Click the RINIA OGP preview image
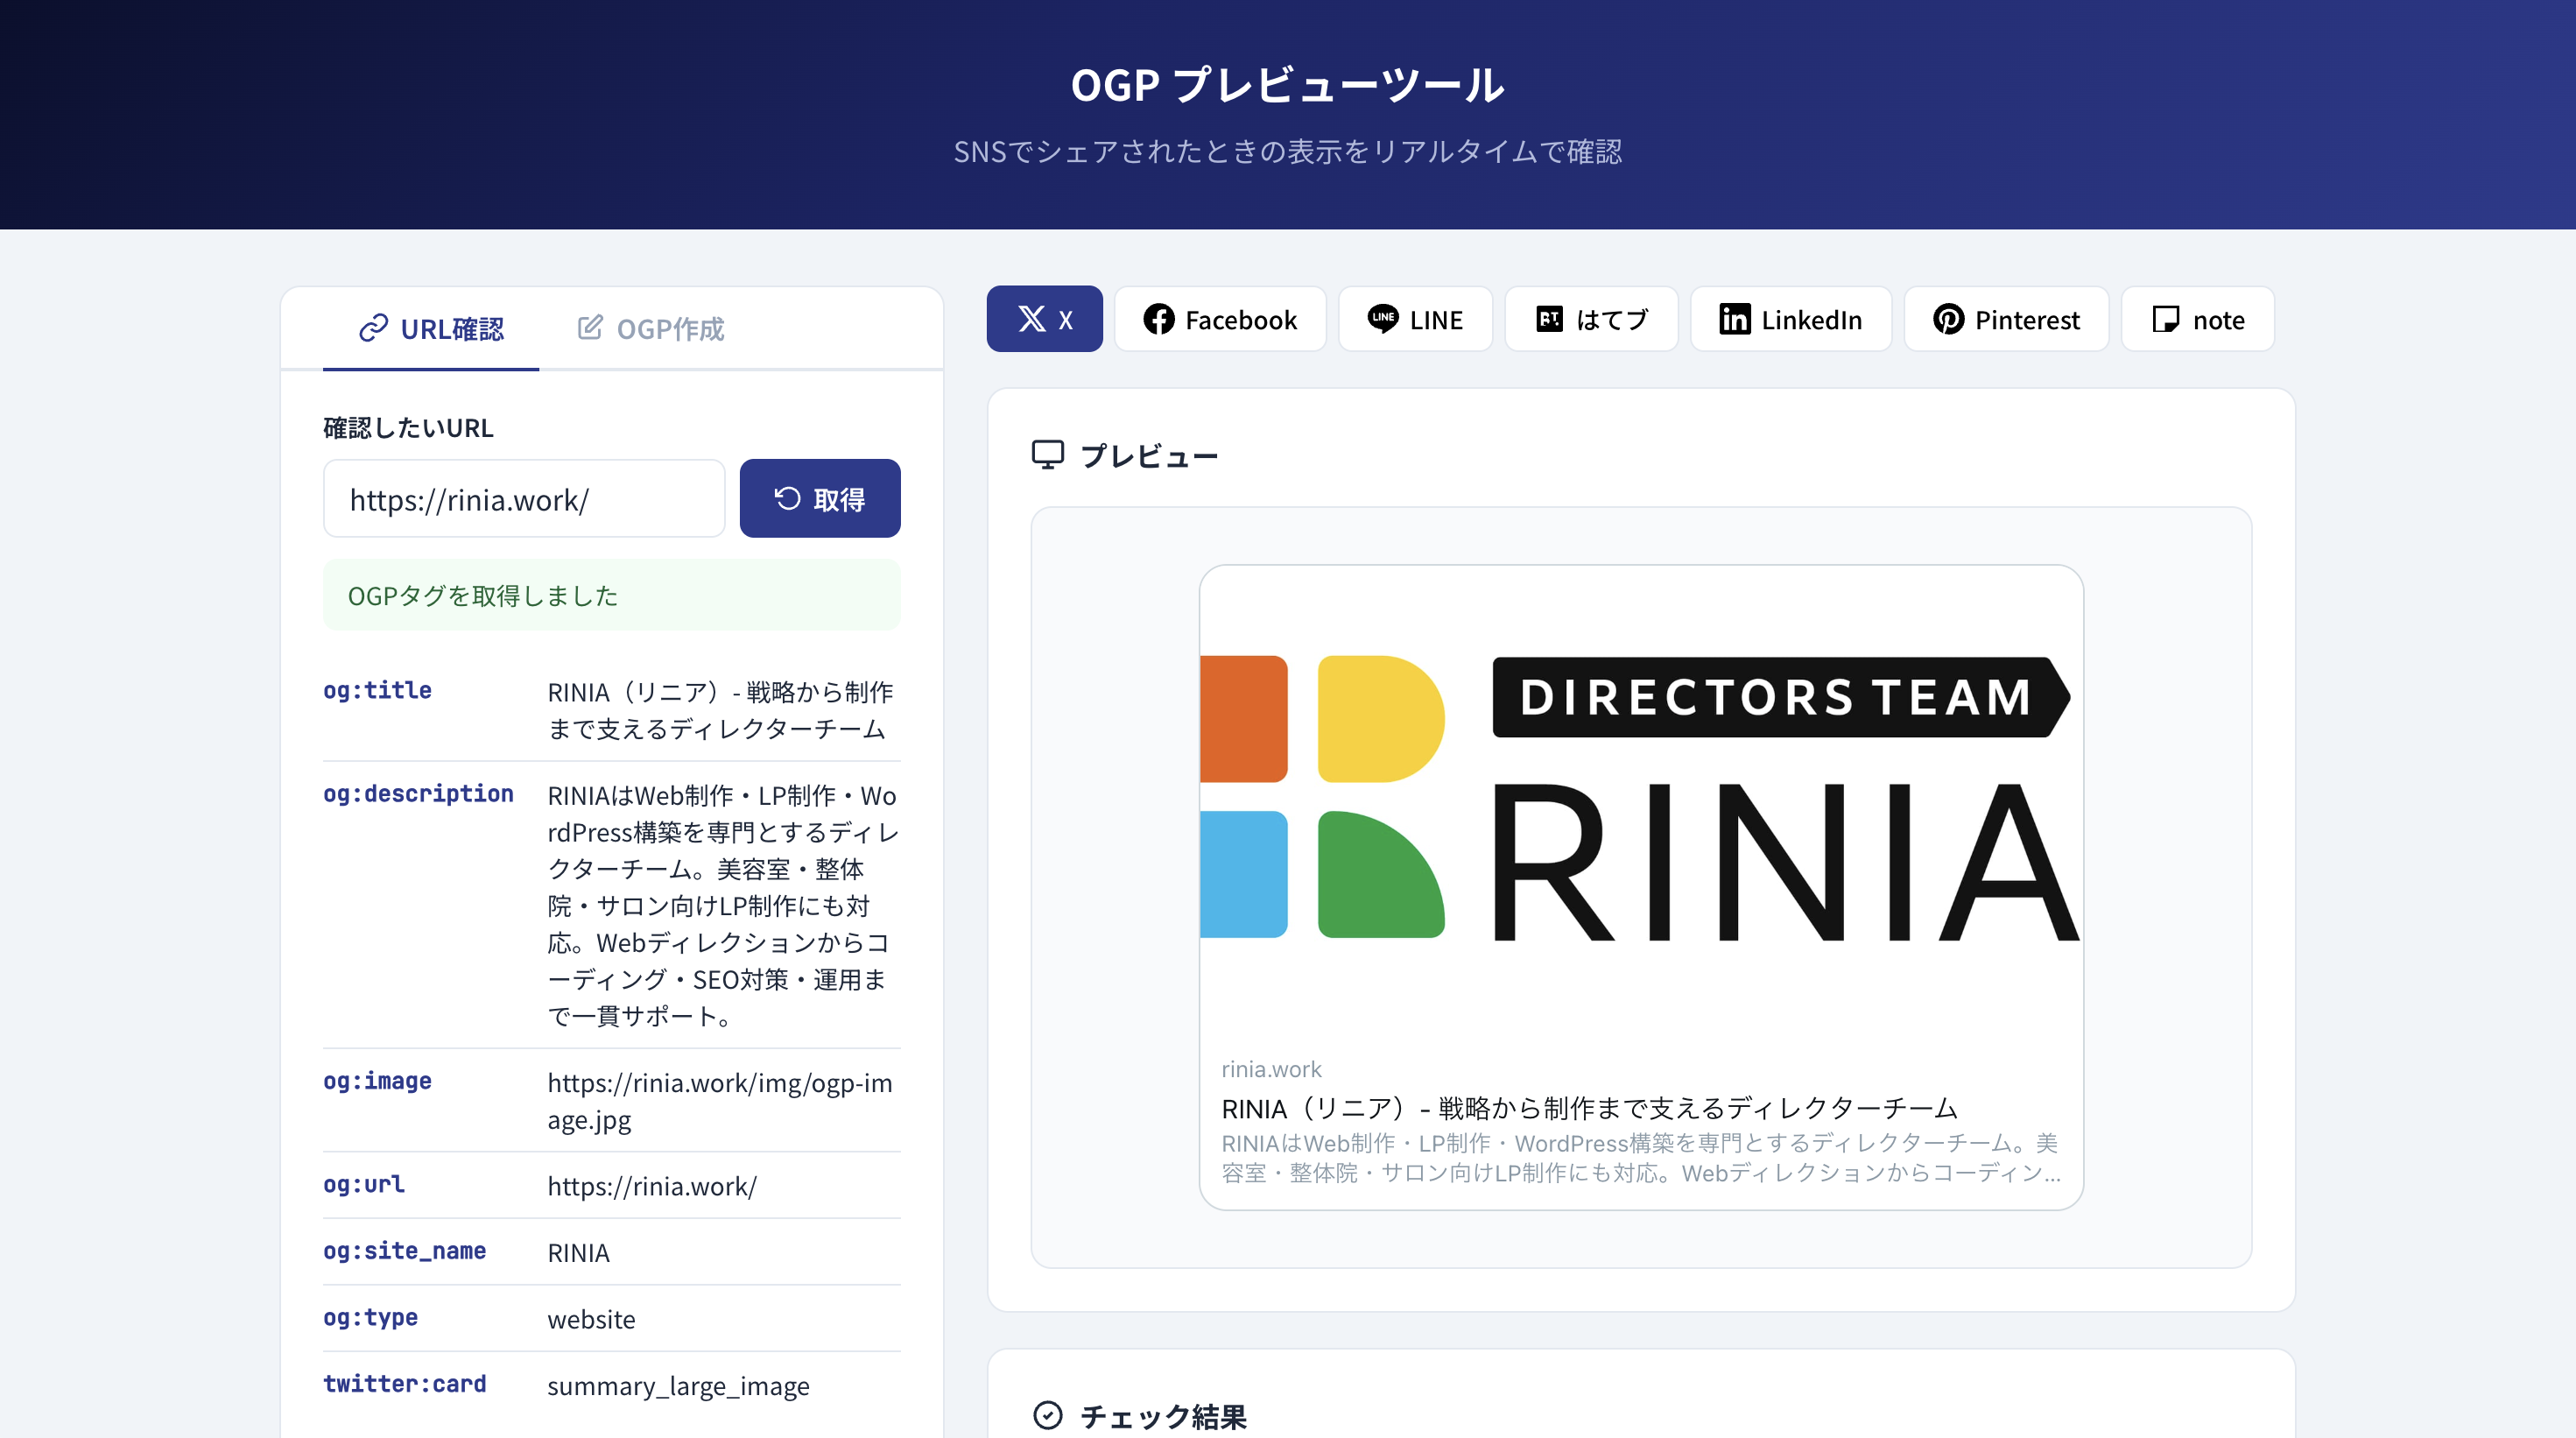The image size is (2576, 1438). [x=1641, y=801]
